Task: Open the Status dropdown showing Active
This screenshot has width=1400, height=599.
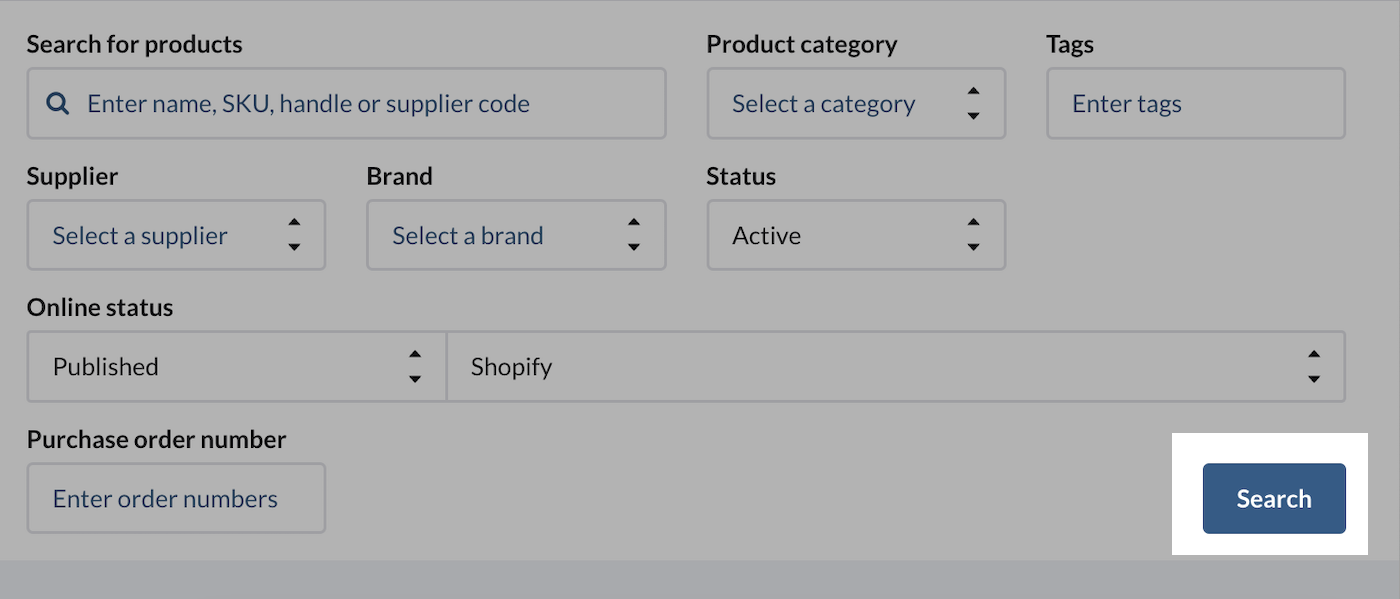Action: [x=830, y=236]
